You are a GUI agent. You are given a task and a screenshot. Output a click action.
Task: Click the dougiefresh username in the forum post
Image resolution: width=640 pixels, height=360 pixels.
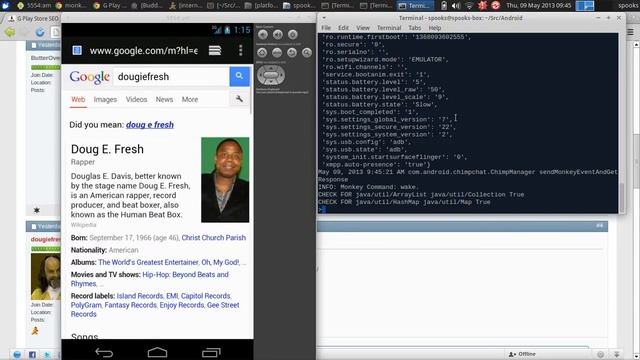pos(45,239)
